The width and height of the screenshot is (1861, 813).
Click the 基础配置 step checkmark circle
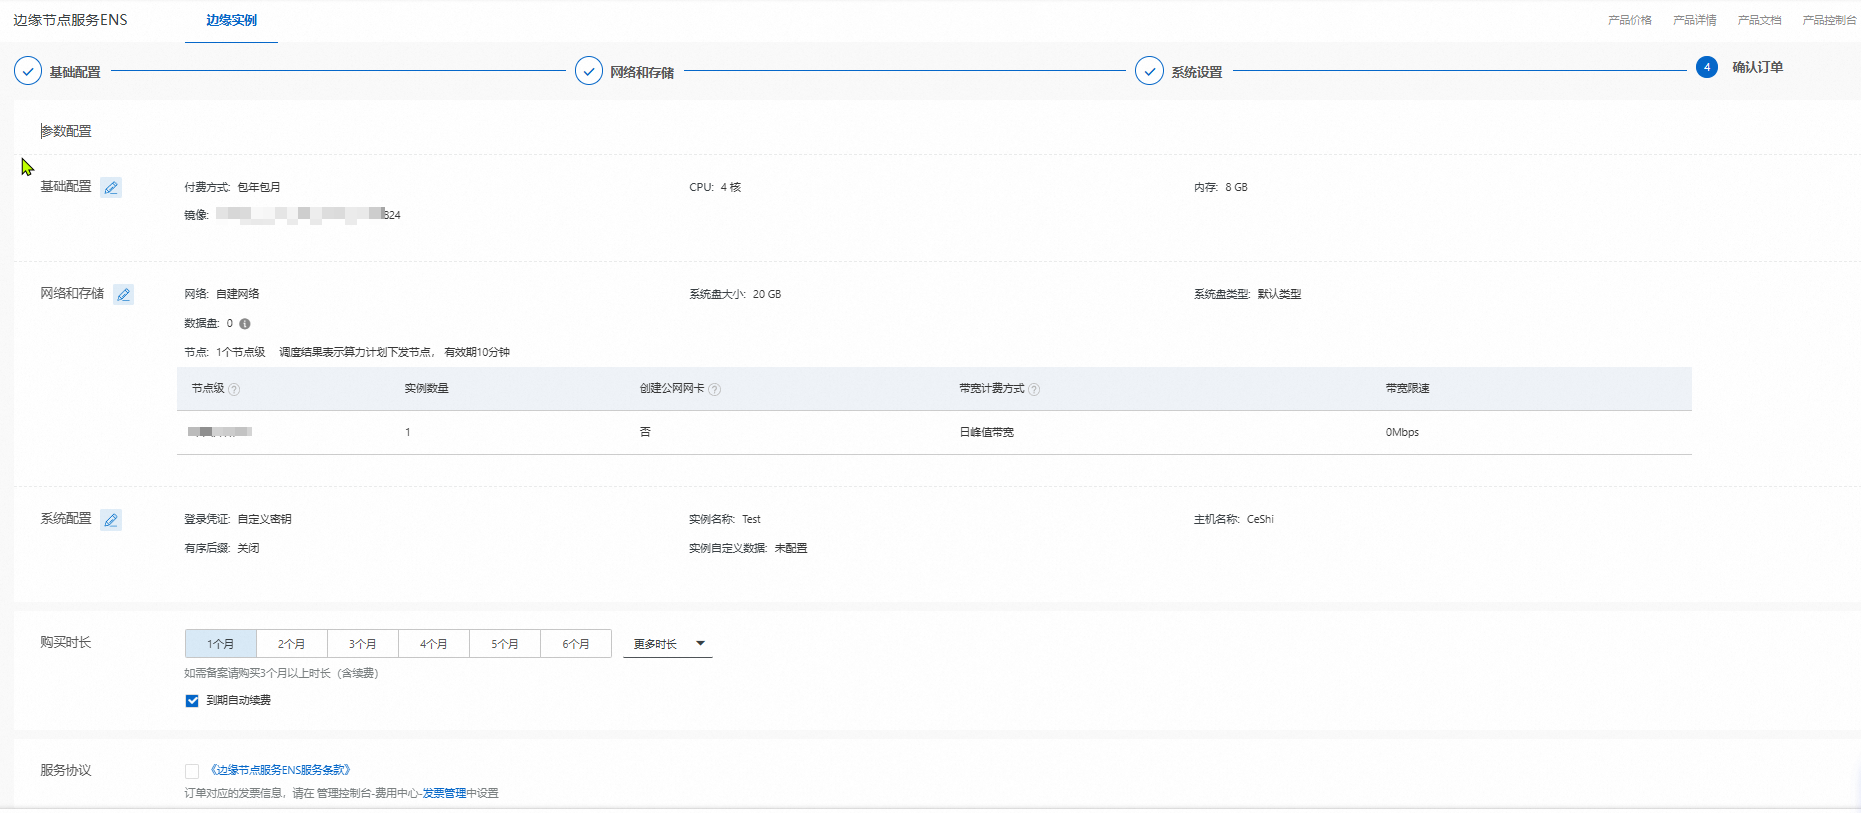(28, 71)
